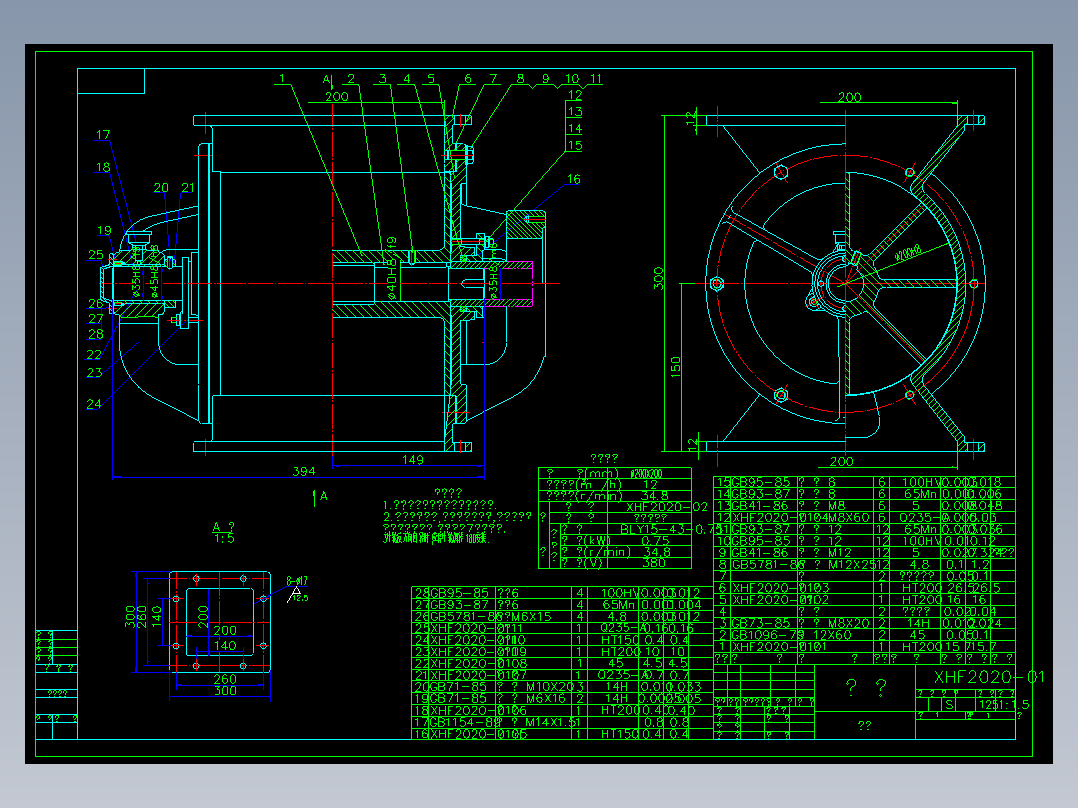Image resolution: width=1078 pixels, height=808 pixels.
Task: Select the 12.5 surface roughness value
Action: (x=300, y=598)
